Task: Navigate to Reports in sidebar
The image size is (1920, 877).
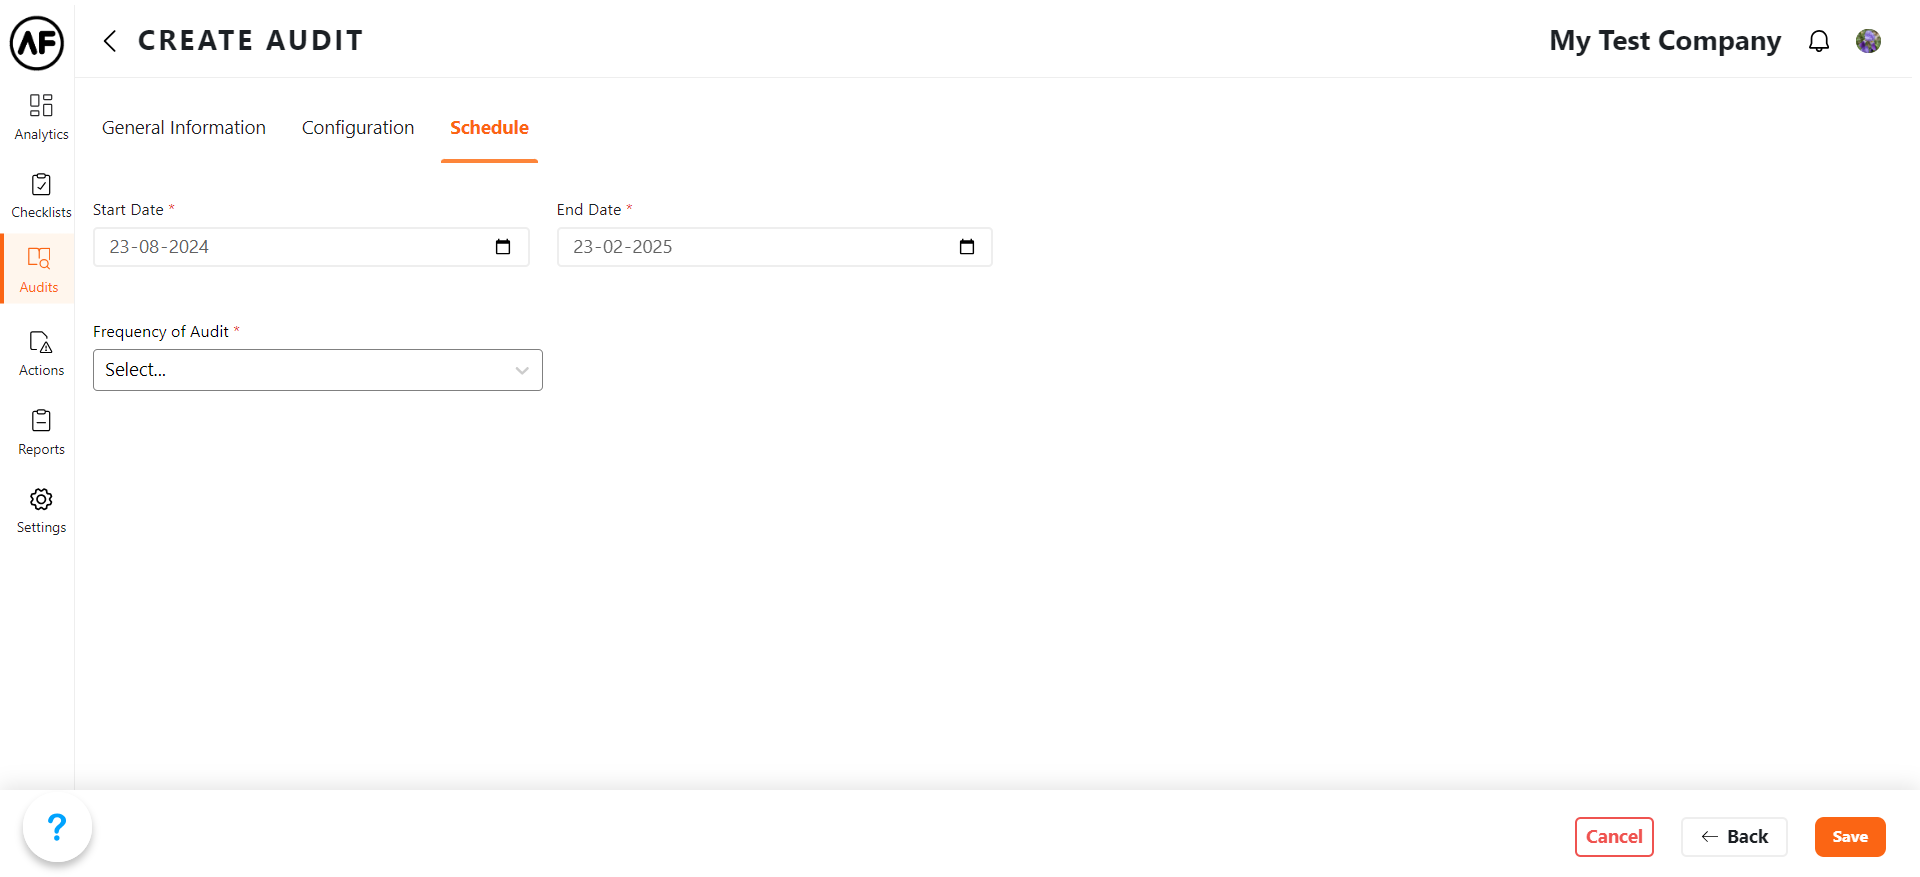Action: point(41,433)
